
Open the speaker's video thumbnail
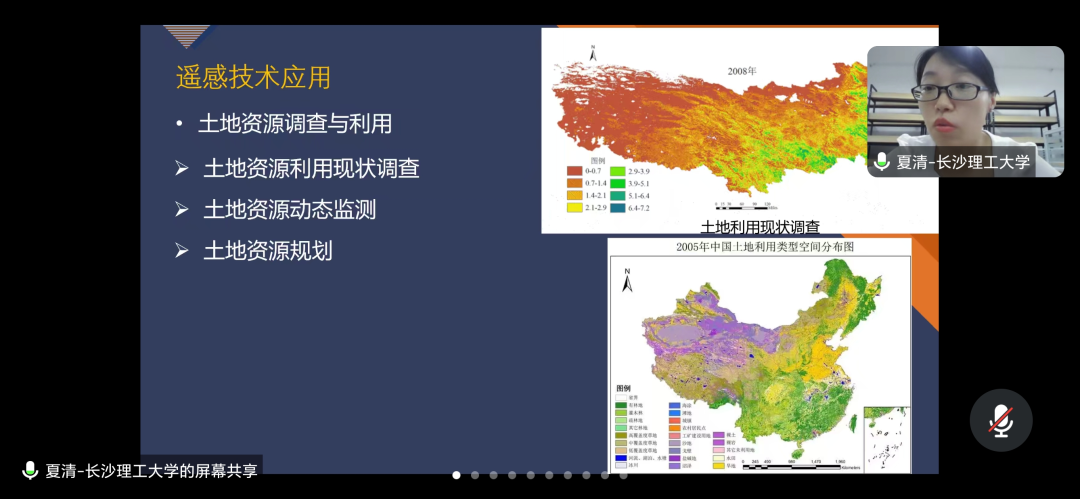pyautogui.click(x=964, y=100)
